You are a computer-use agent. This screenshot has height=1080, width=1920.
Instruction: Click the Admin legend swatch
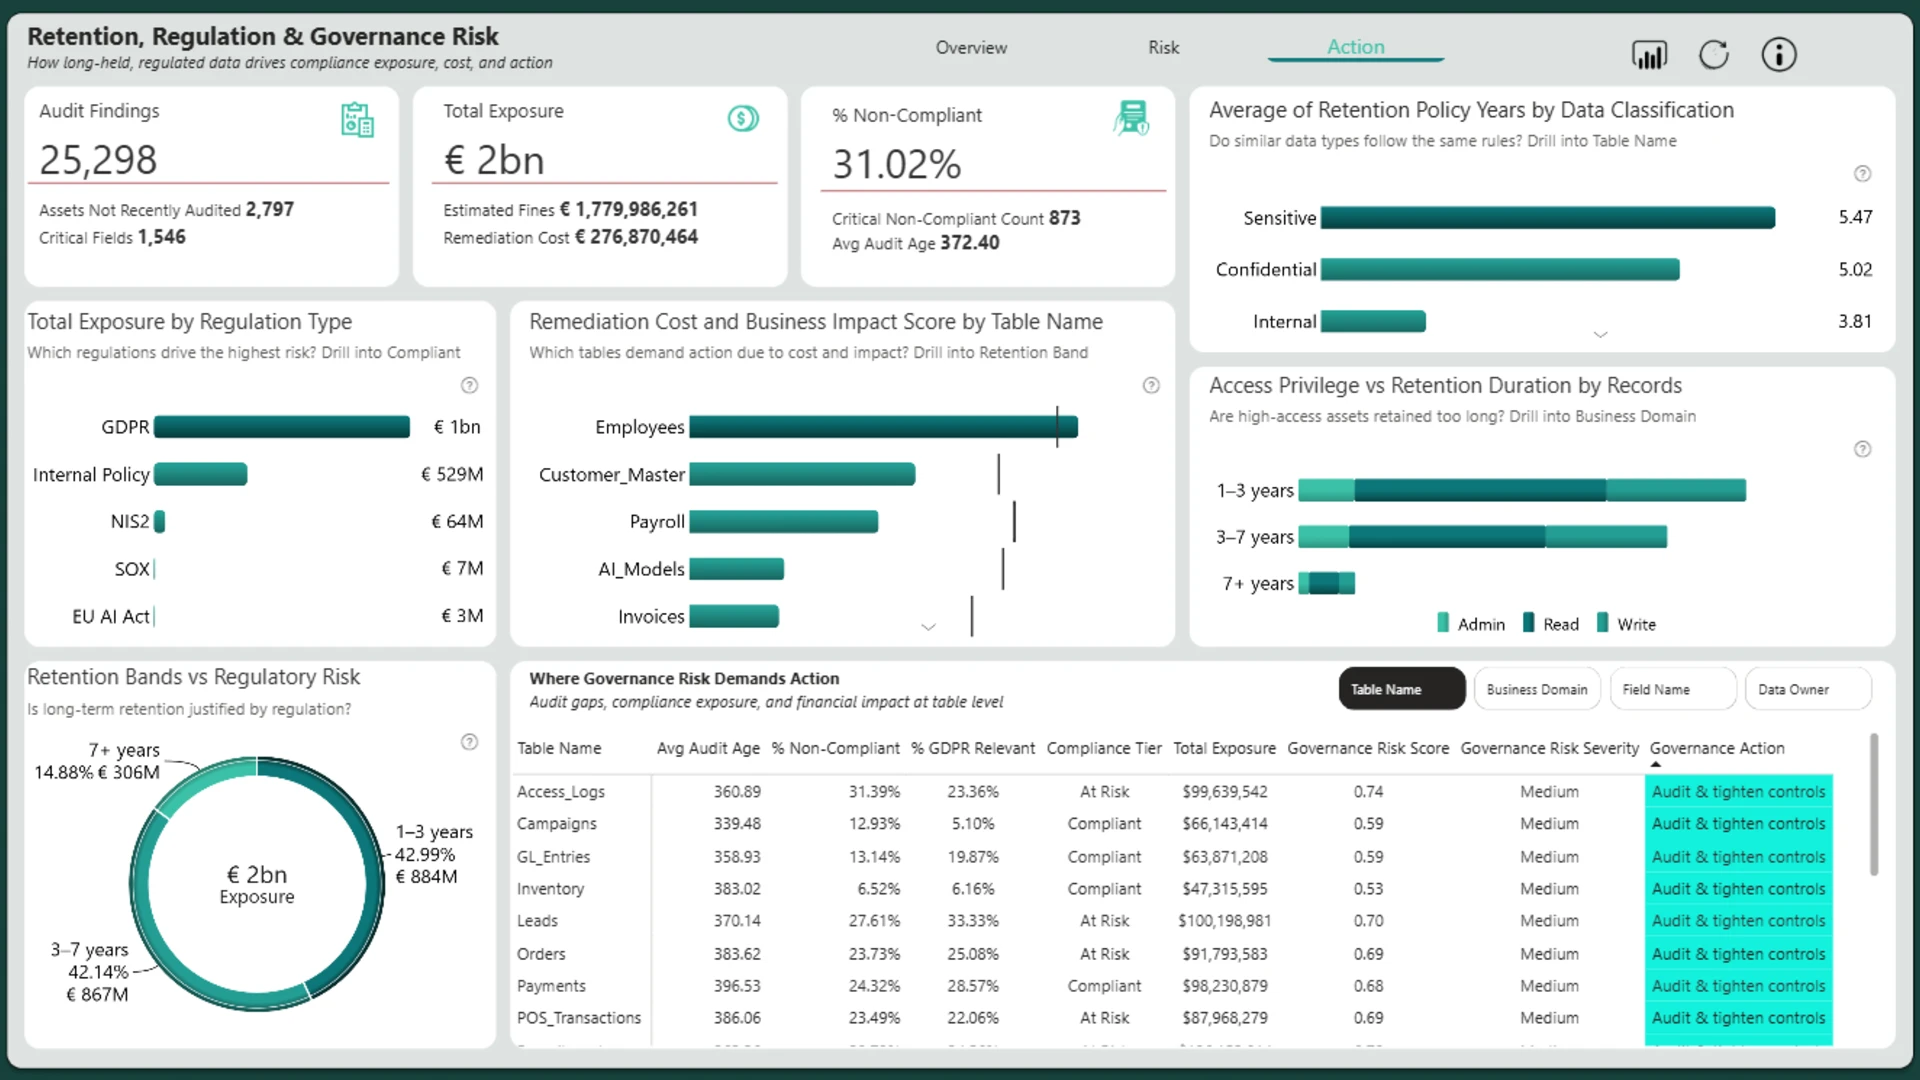tap(1443, 623)
